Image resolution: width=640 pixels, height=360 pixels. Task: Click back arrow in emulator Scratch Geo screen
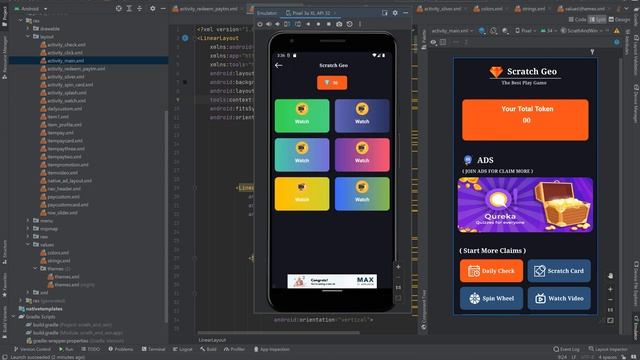(x=279, y=65)
